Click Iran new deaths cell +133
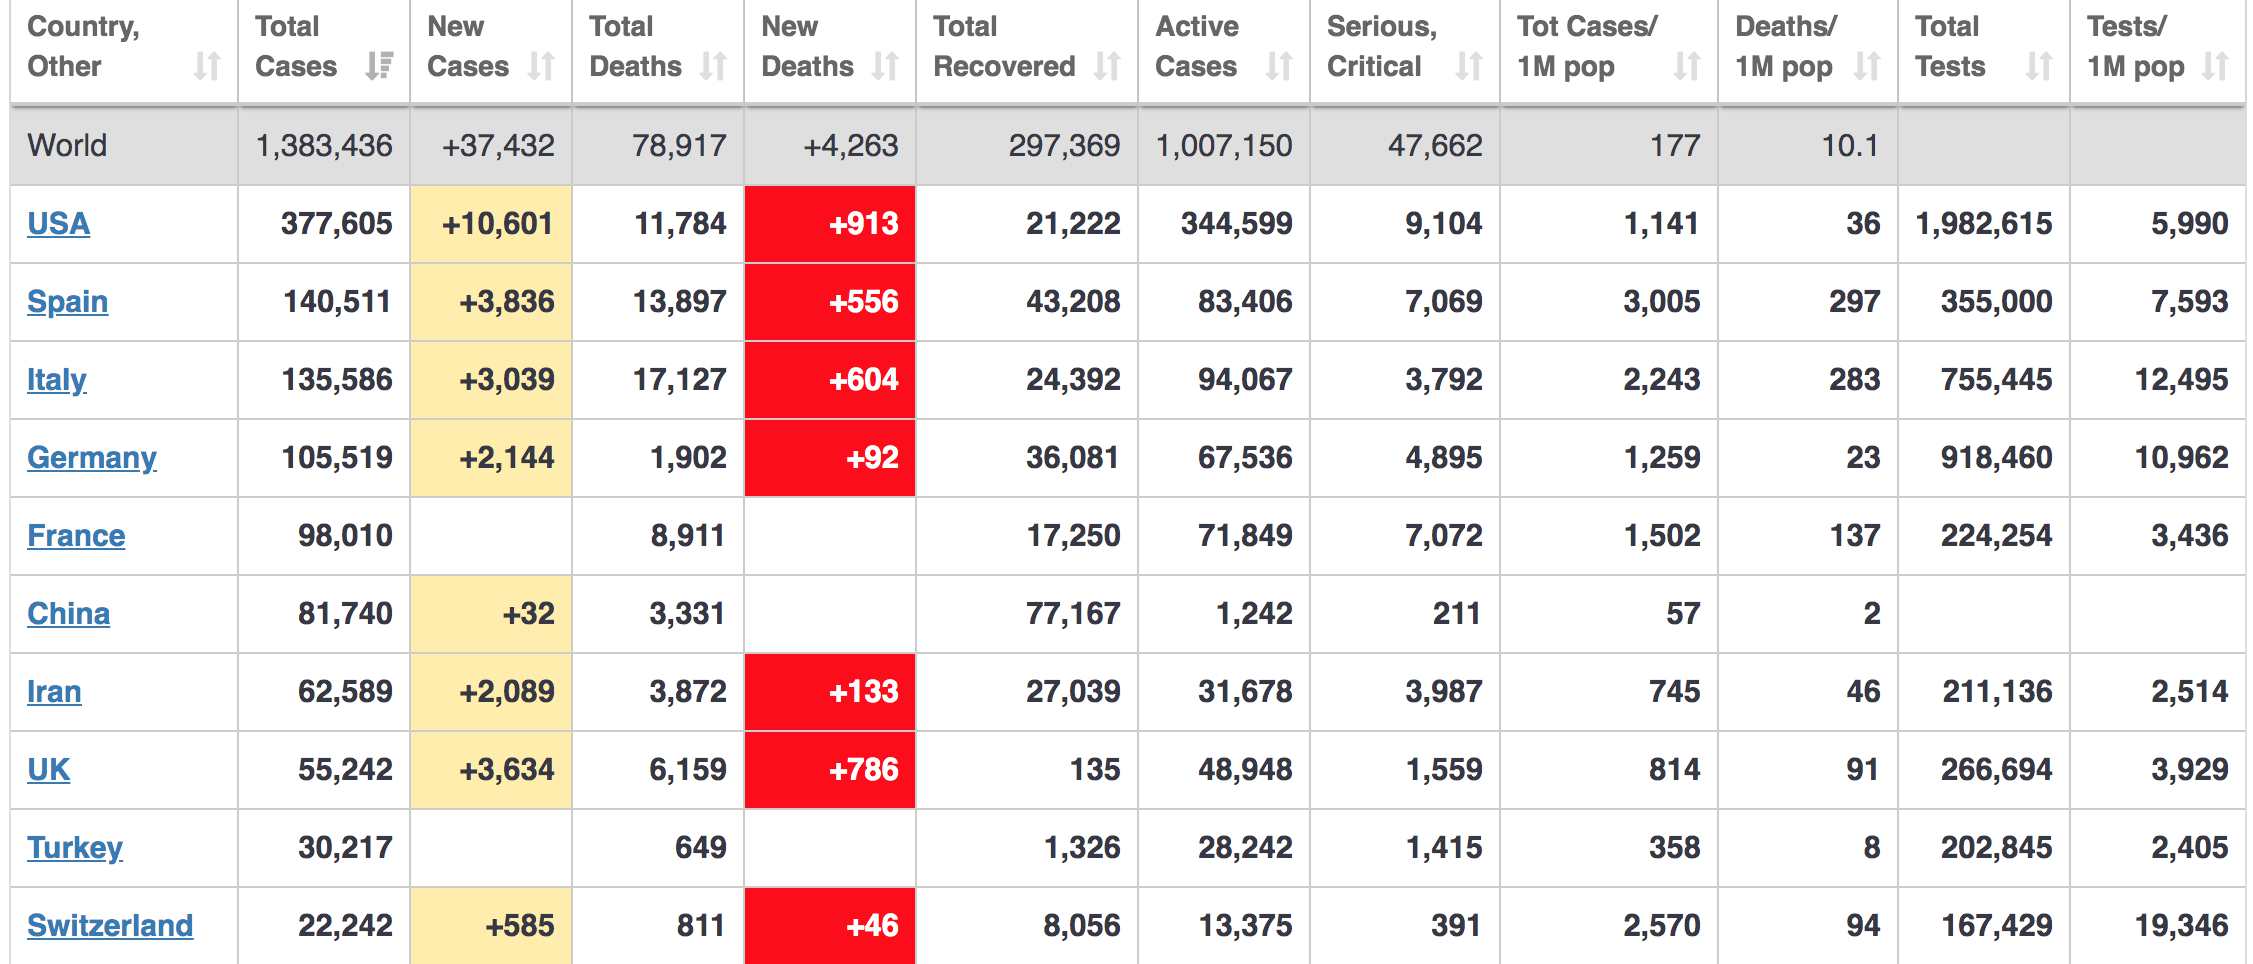Viewport: 2253px width, 964px height. point(830,691)
